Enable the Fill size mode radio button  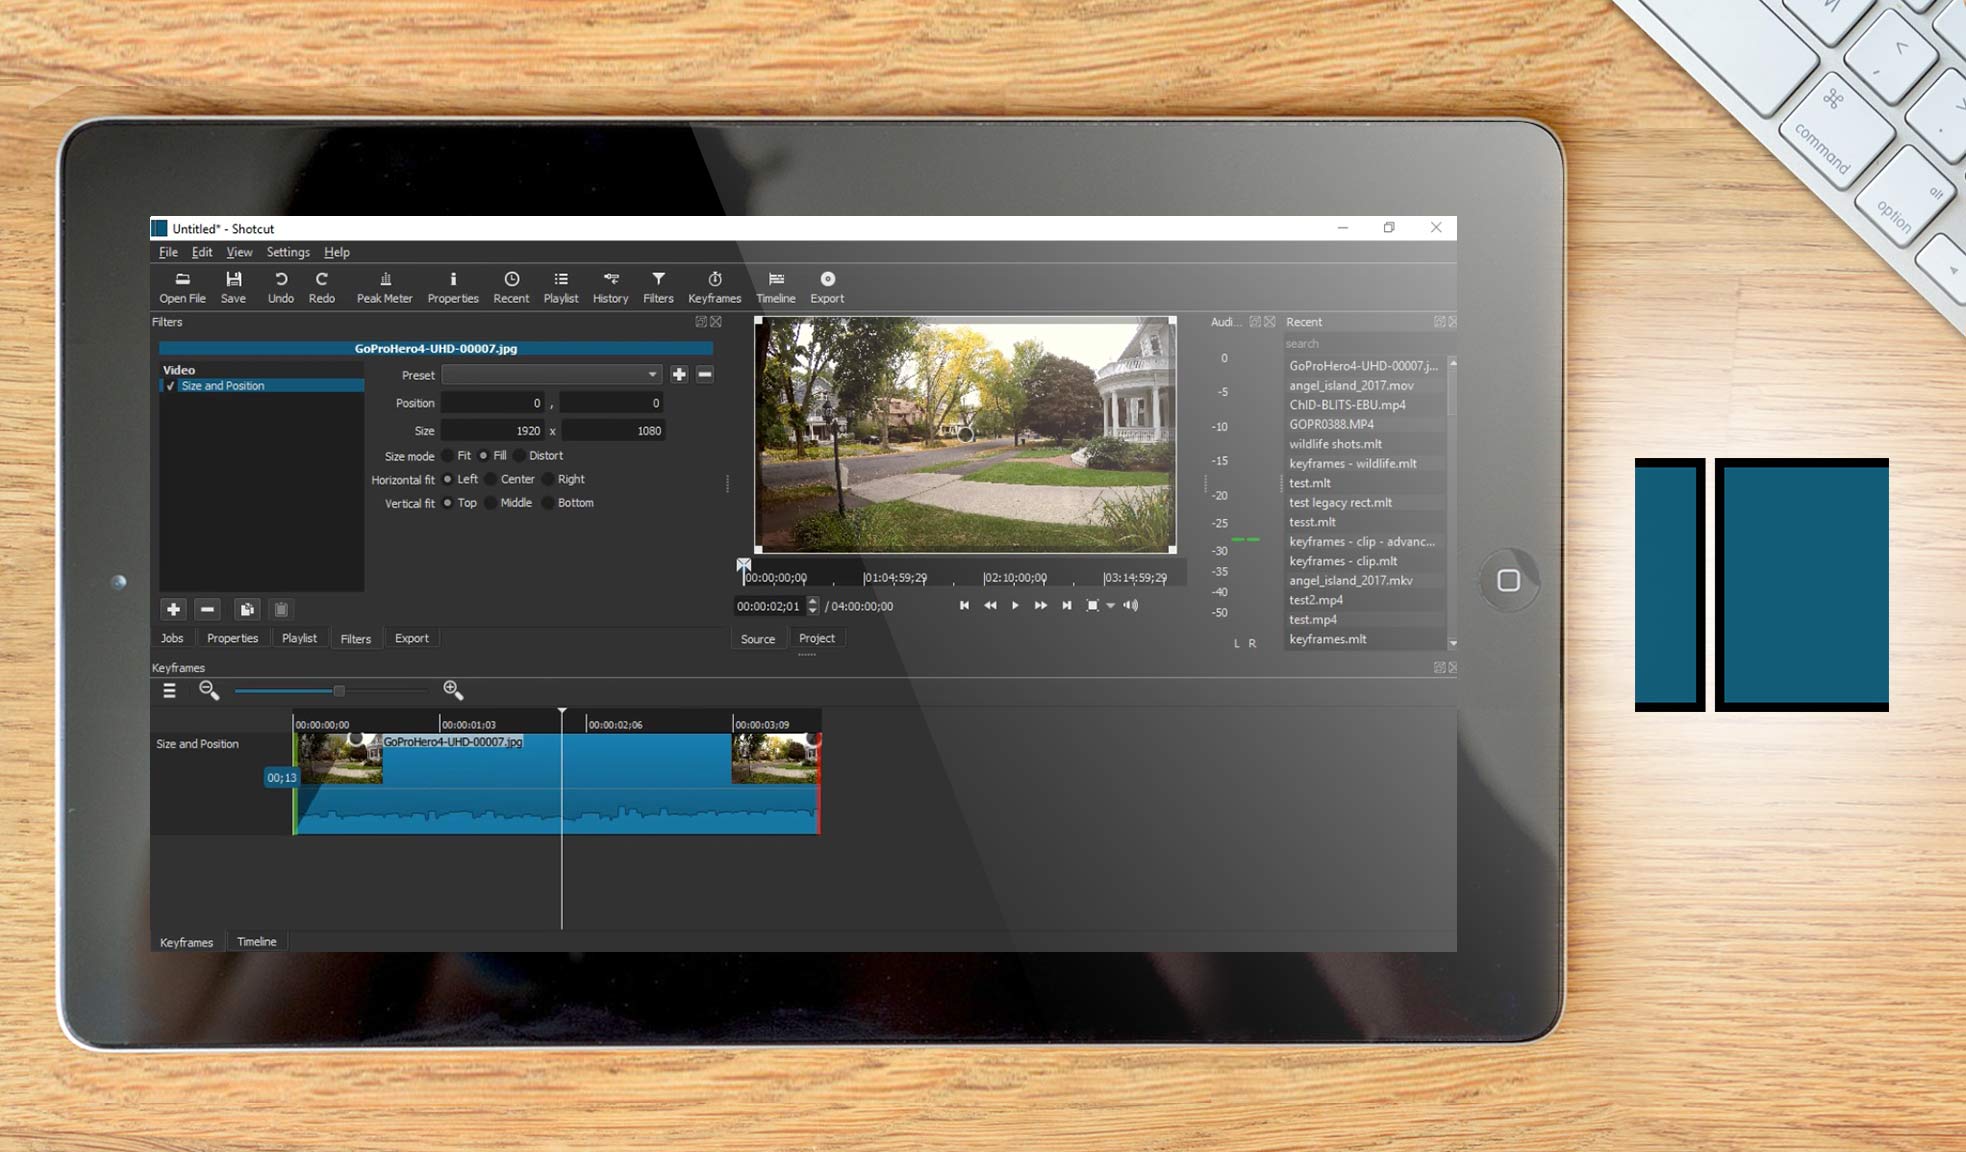(x=484, y=456)
